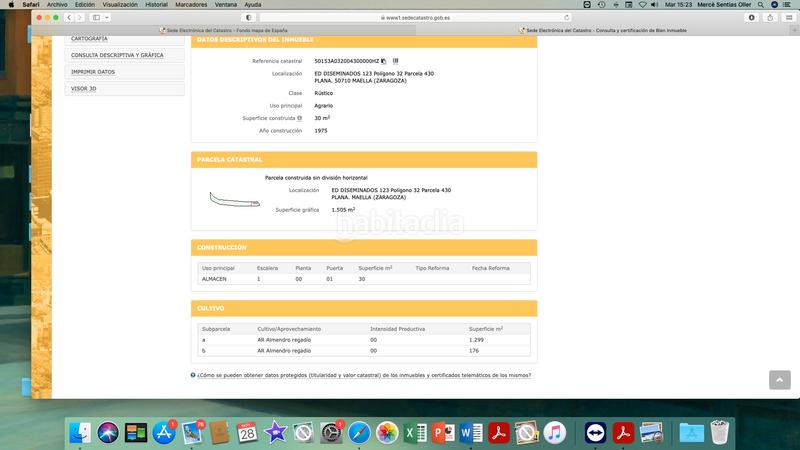Open the CARTOGRAFÍA sidebar link
This screenshot has width=800, height=450.
pos(89,39)
